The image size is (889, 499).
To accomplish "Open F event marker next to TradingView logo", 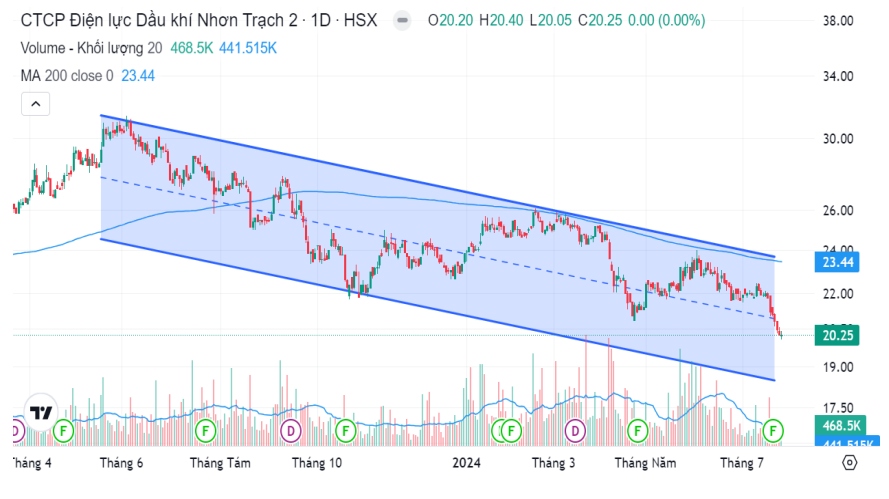I will point(64,431).
